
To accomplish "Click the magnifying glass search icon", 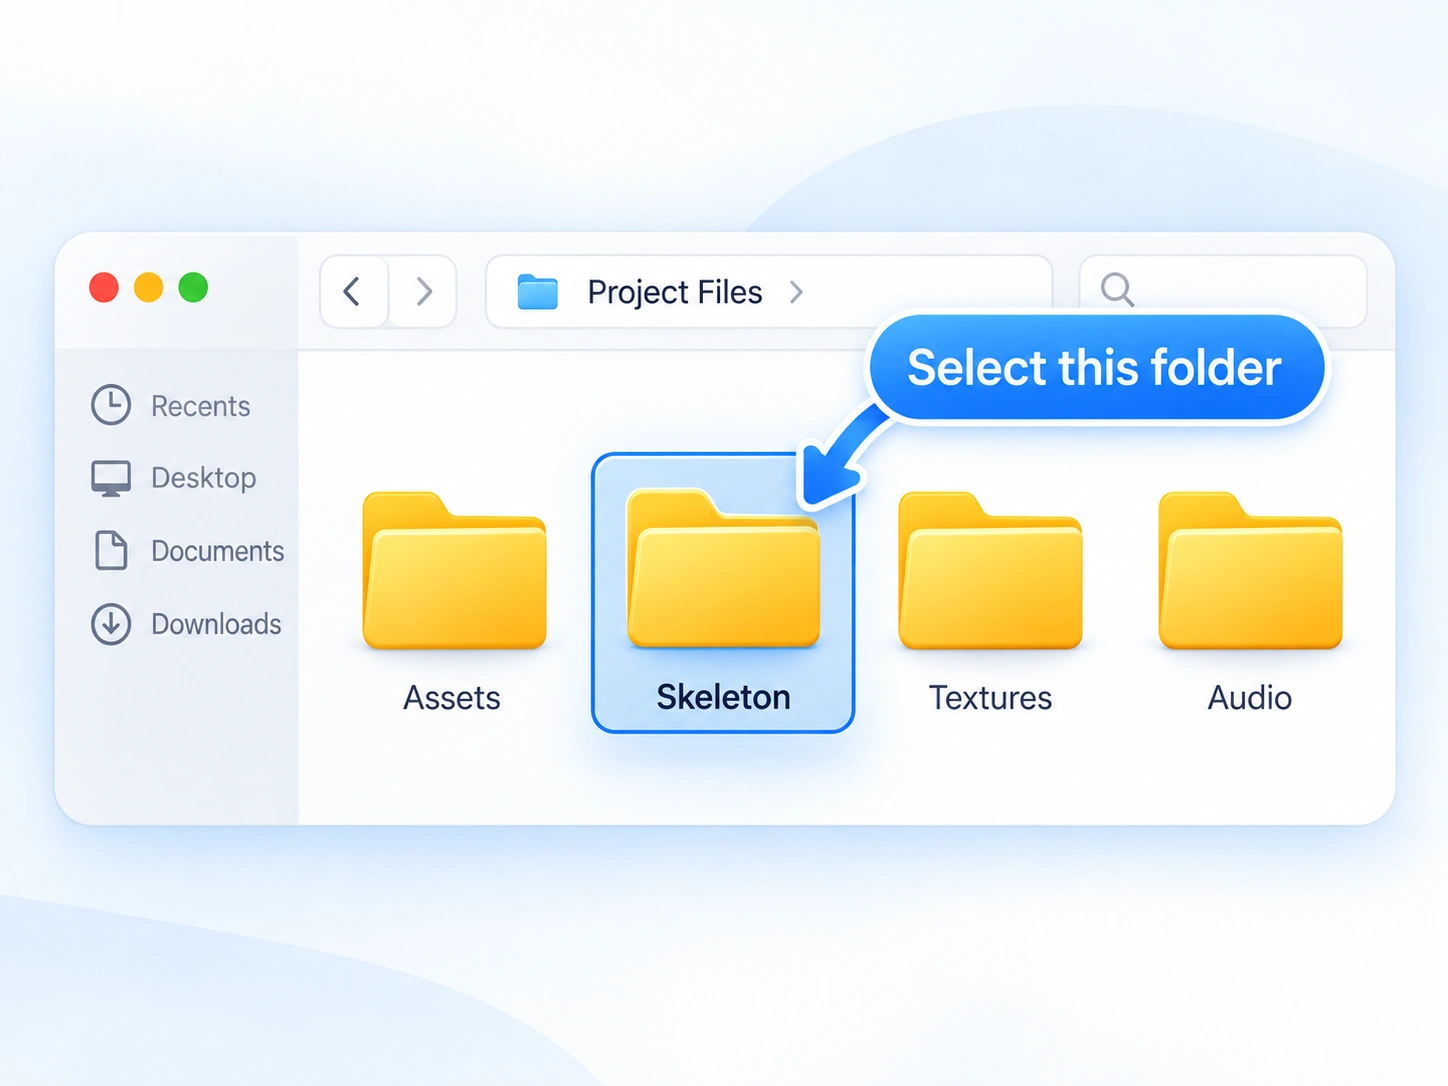I will (x=1117, y=290).
